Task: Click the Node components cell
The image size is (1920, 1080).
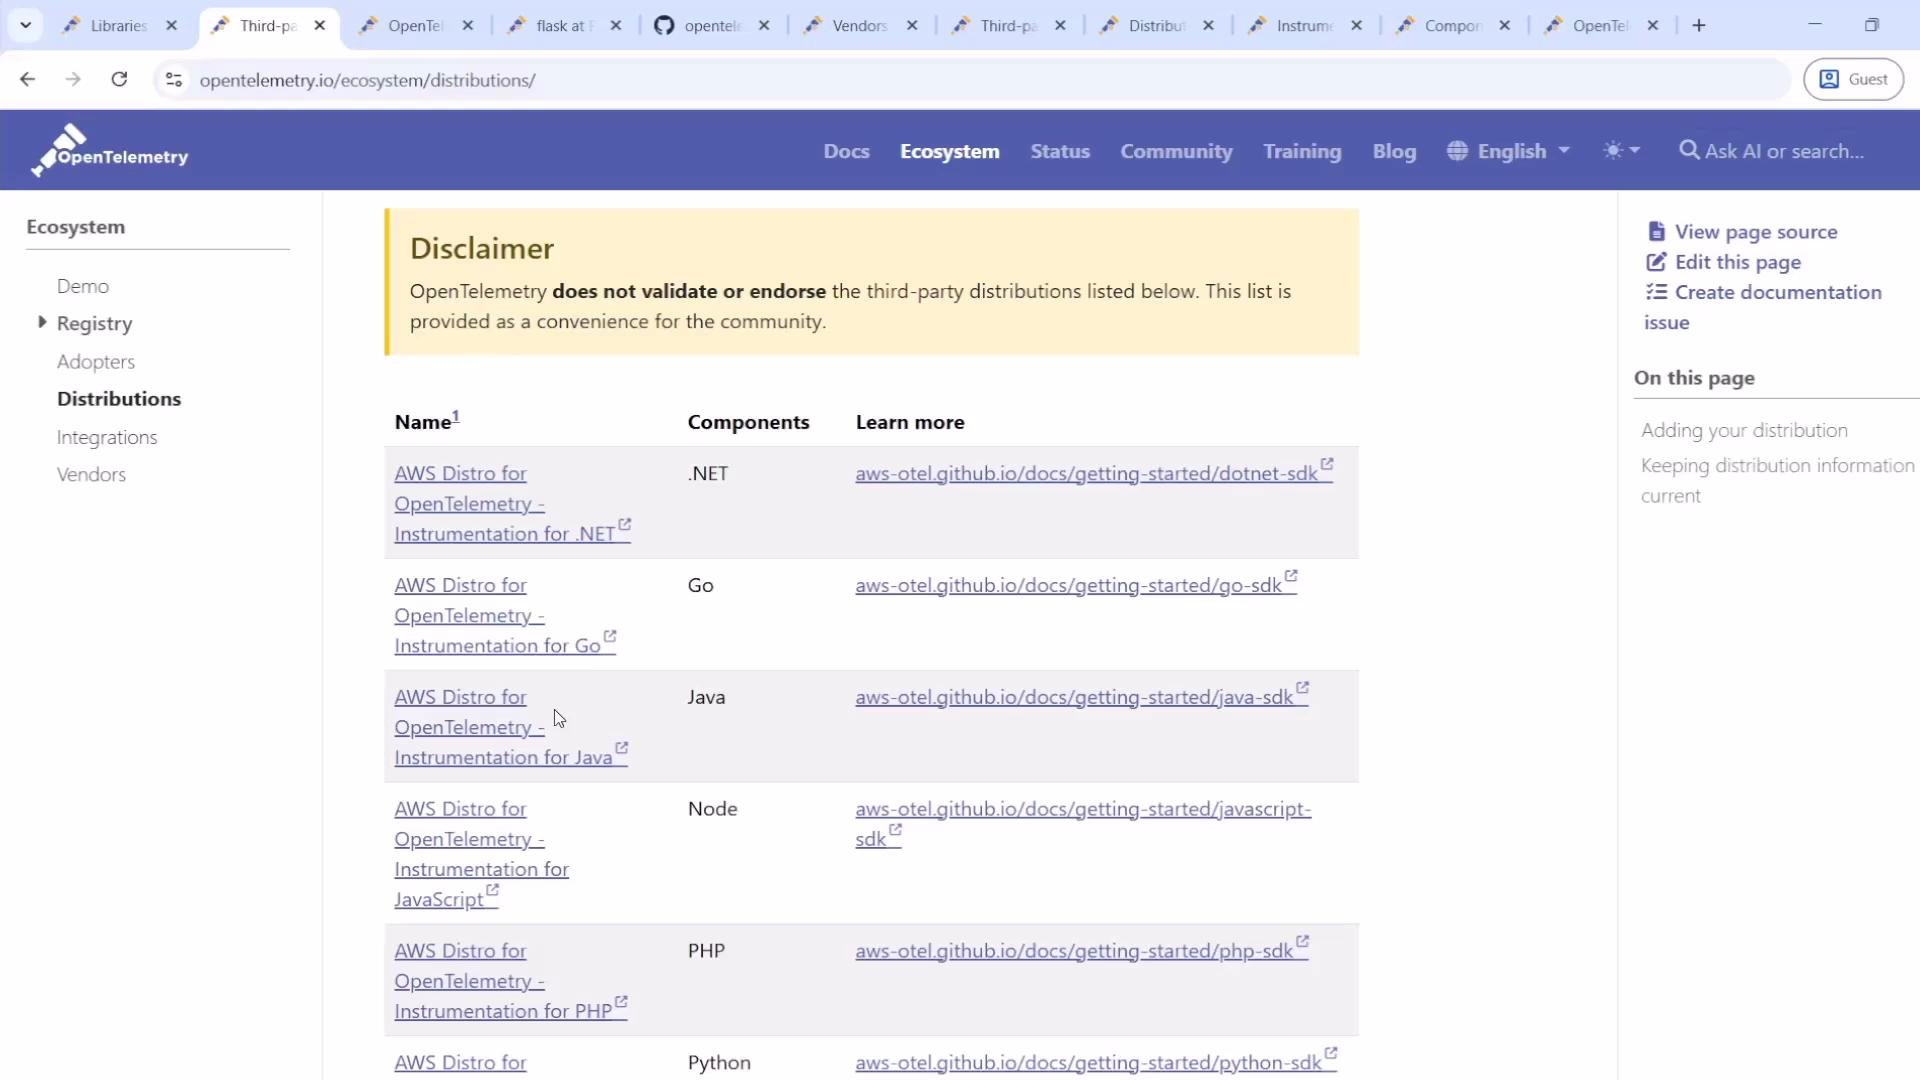Action: [713, 809]
